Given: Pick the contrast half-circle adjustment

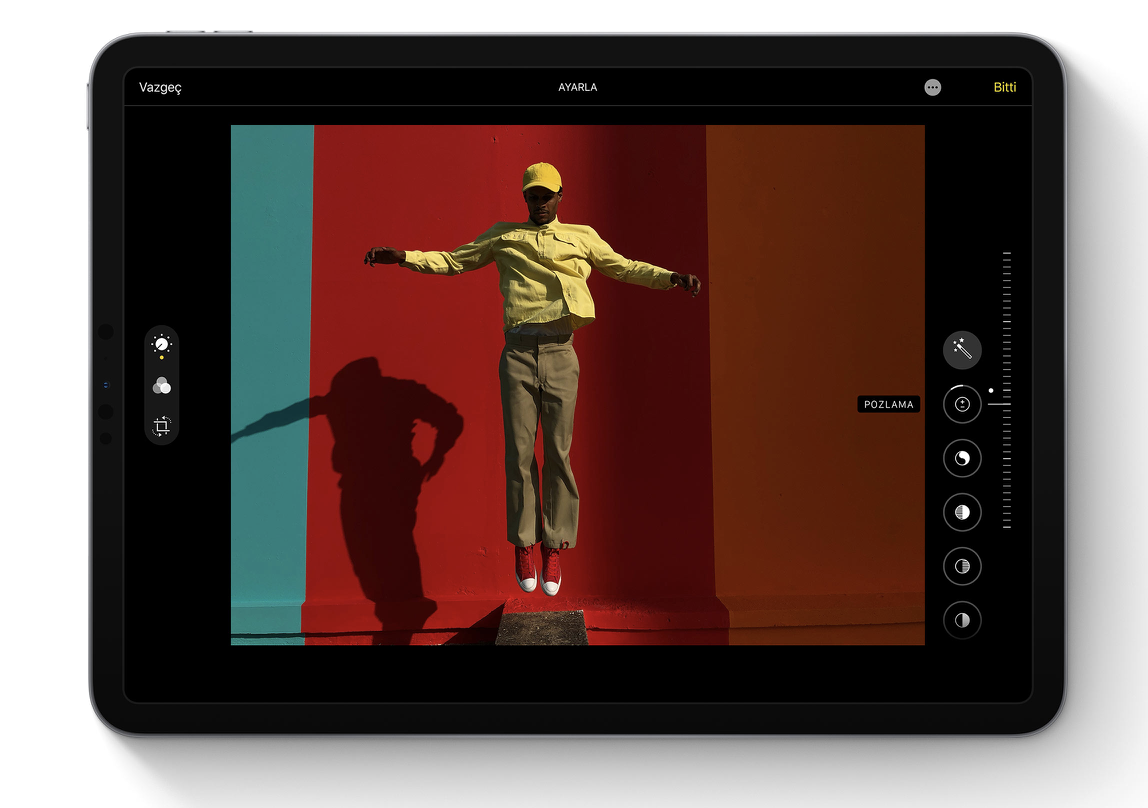Looking at the screenshot, I should tap(962, 620).
